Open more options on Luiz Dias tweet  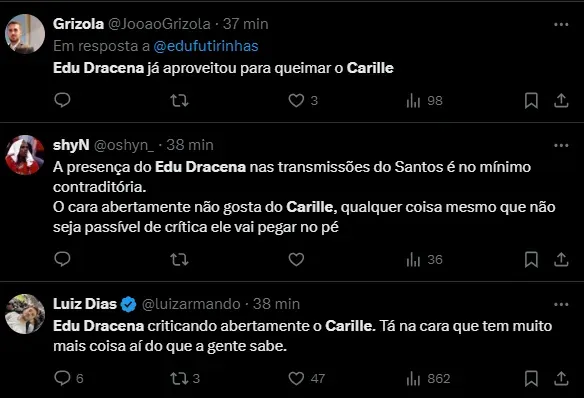pyautogui.click(x=561, y=305)
